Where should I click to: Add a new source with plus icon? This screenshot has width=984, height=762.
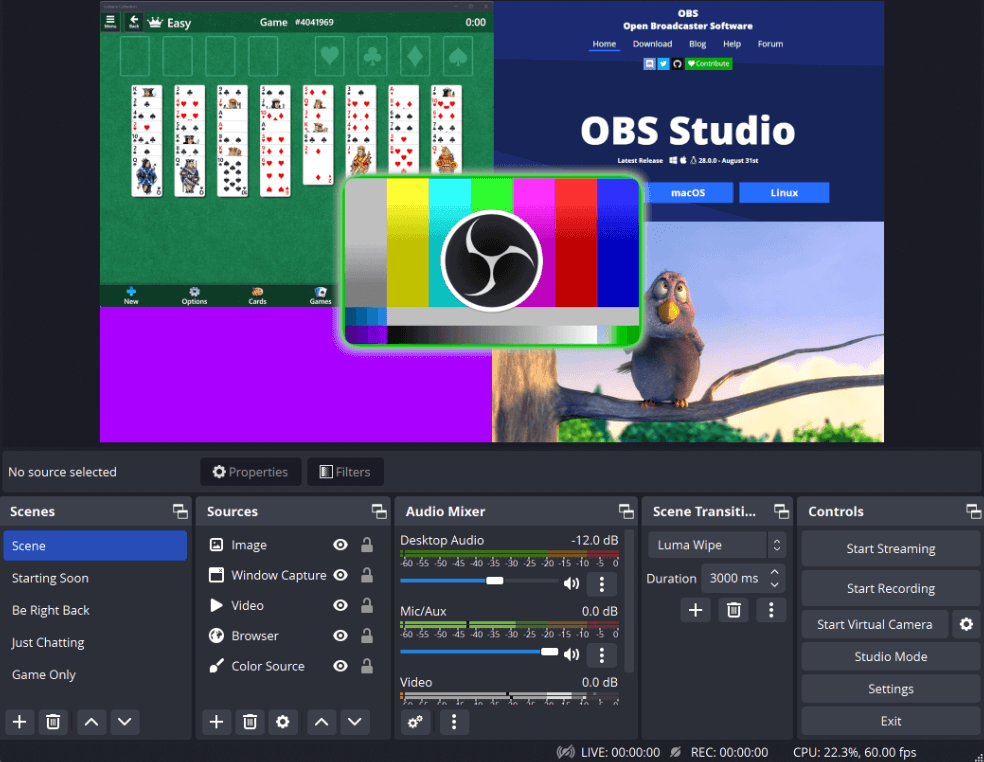click(217, 722)
